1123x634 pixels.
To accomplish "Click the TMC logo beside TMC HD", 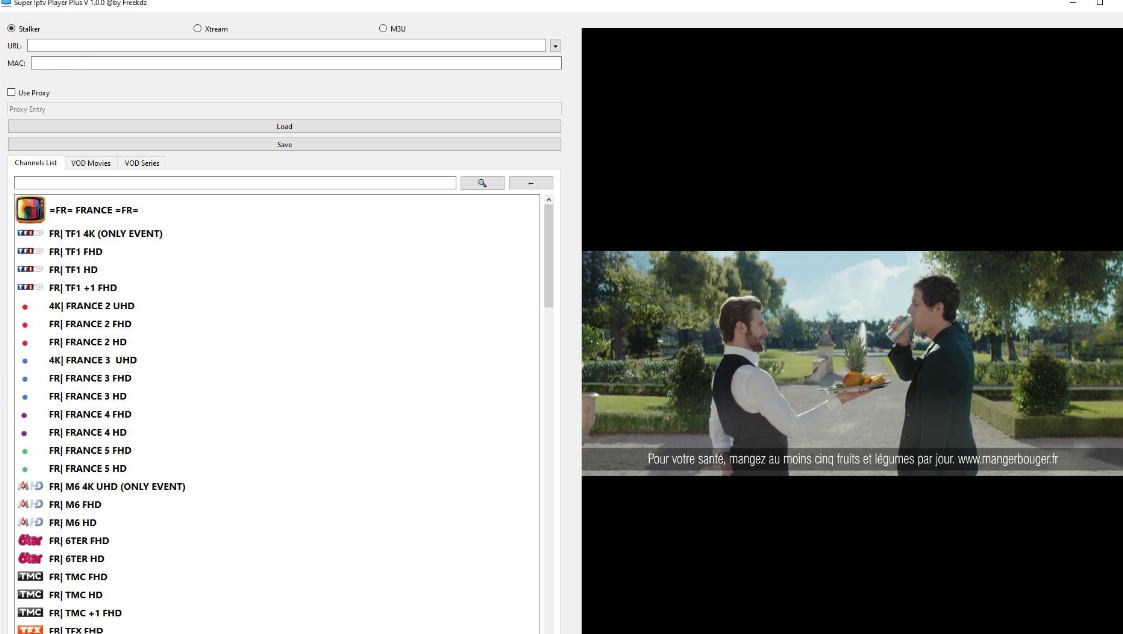I will [x=30, y=595].
